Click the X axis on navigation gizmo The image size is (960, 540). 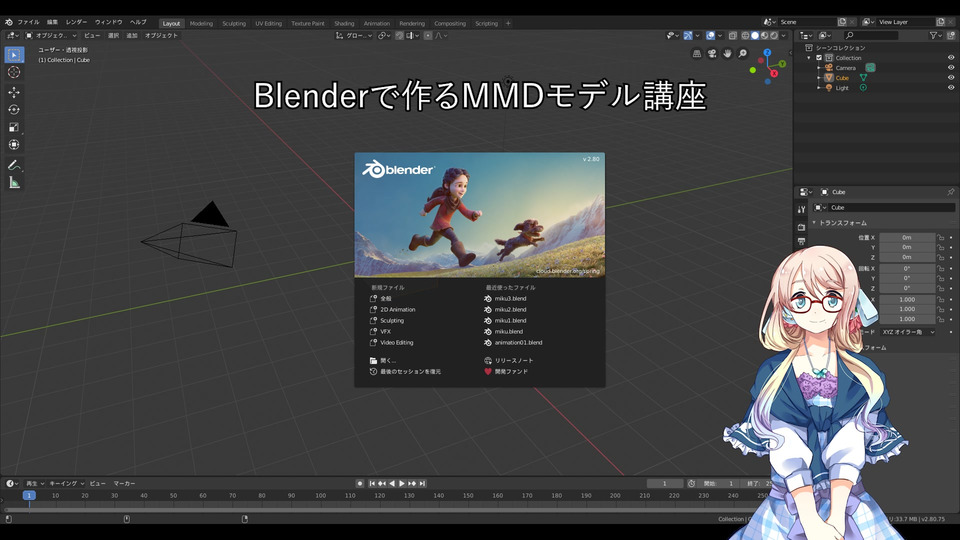click(x=774, y=73)
